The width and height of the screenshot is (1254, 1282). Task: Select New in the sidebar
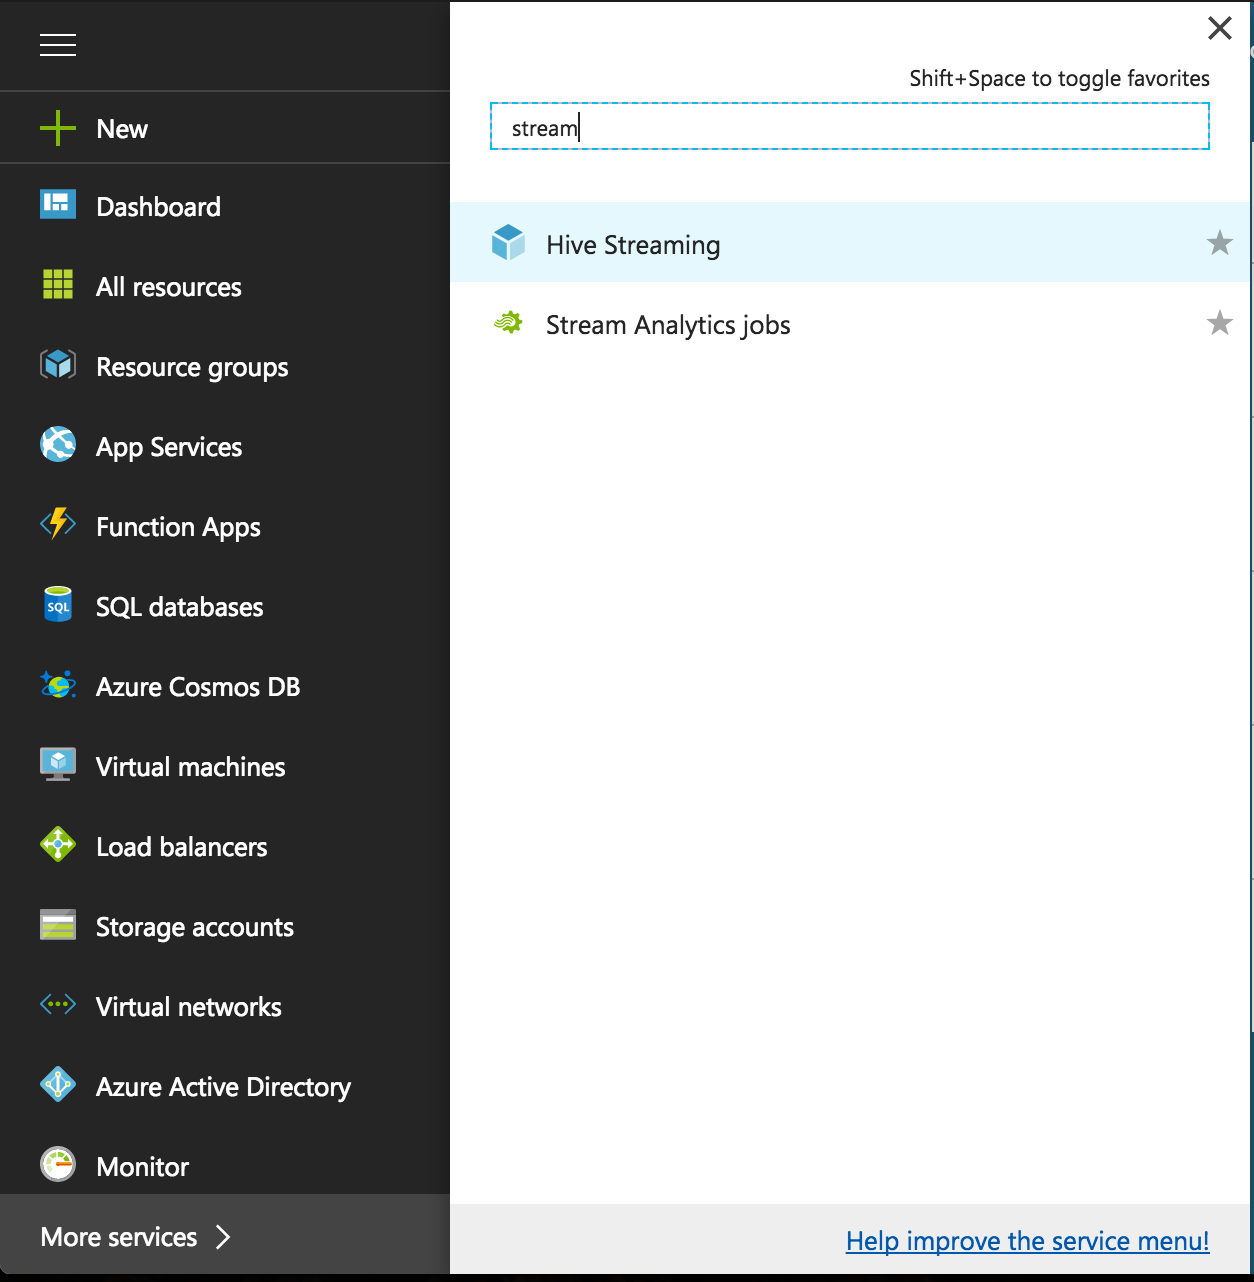122,129
